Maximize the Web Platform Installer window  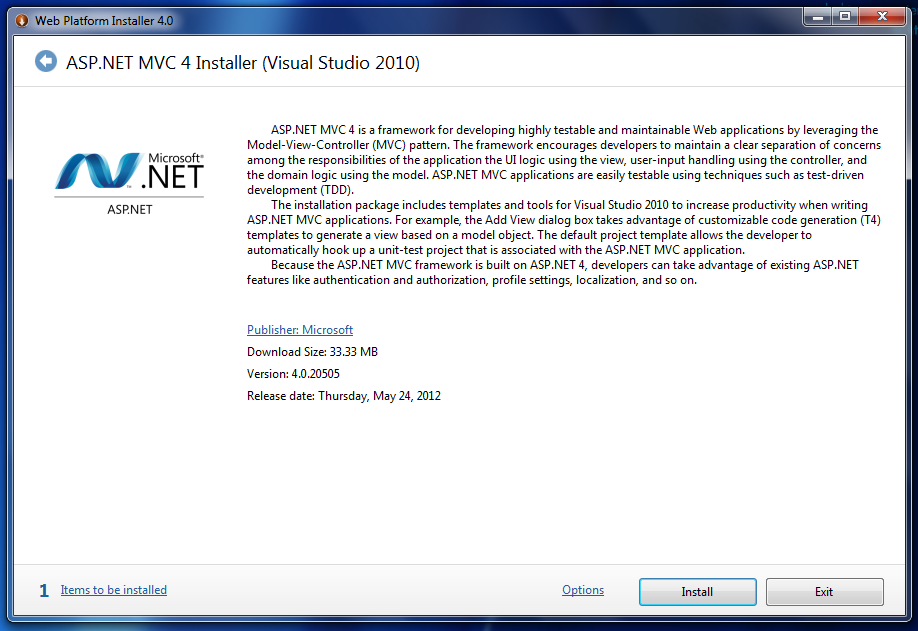[845, 17]
